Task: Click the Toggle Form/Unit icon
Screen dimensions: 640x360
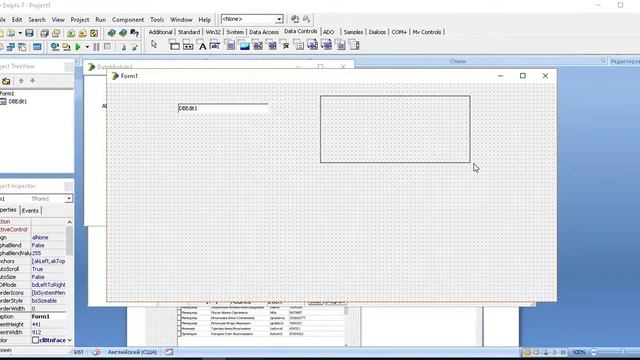Action: pyautogui.click(x=22, y=47)
